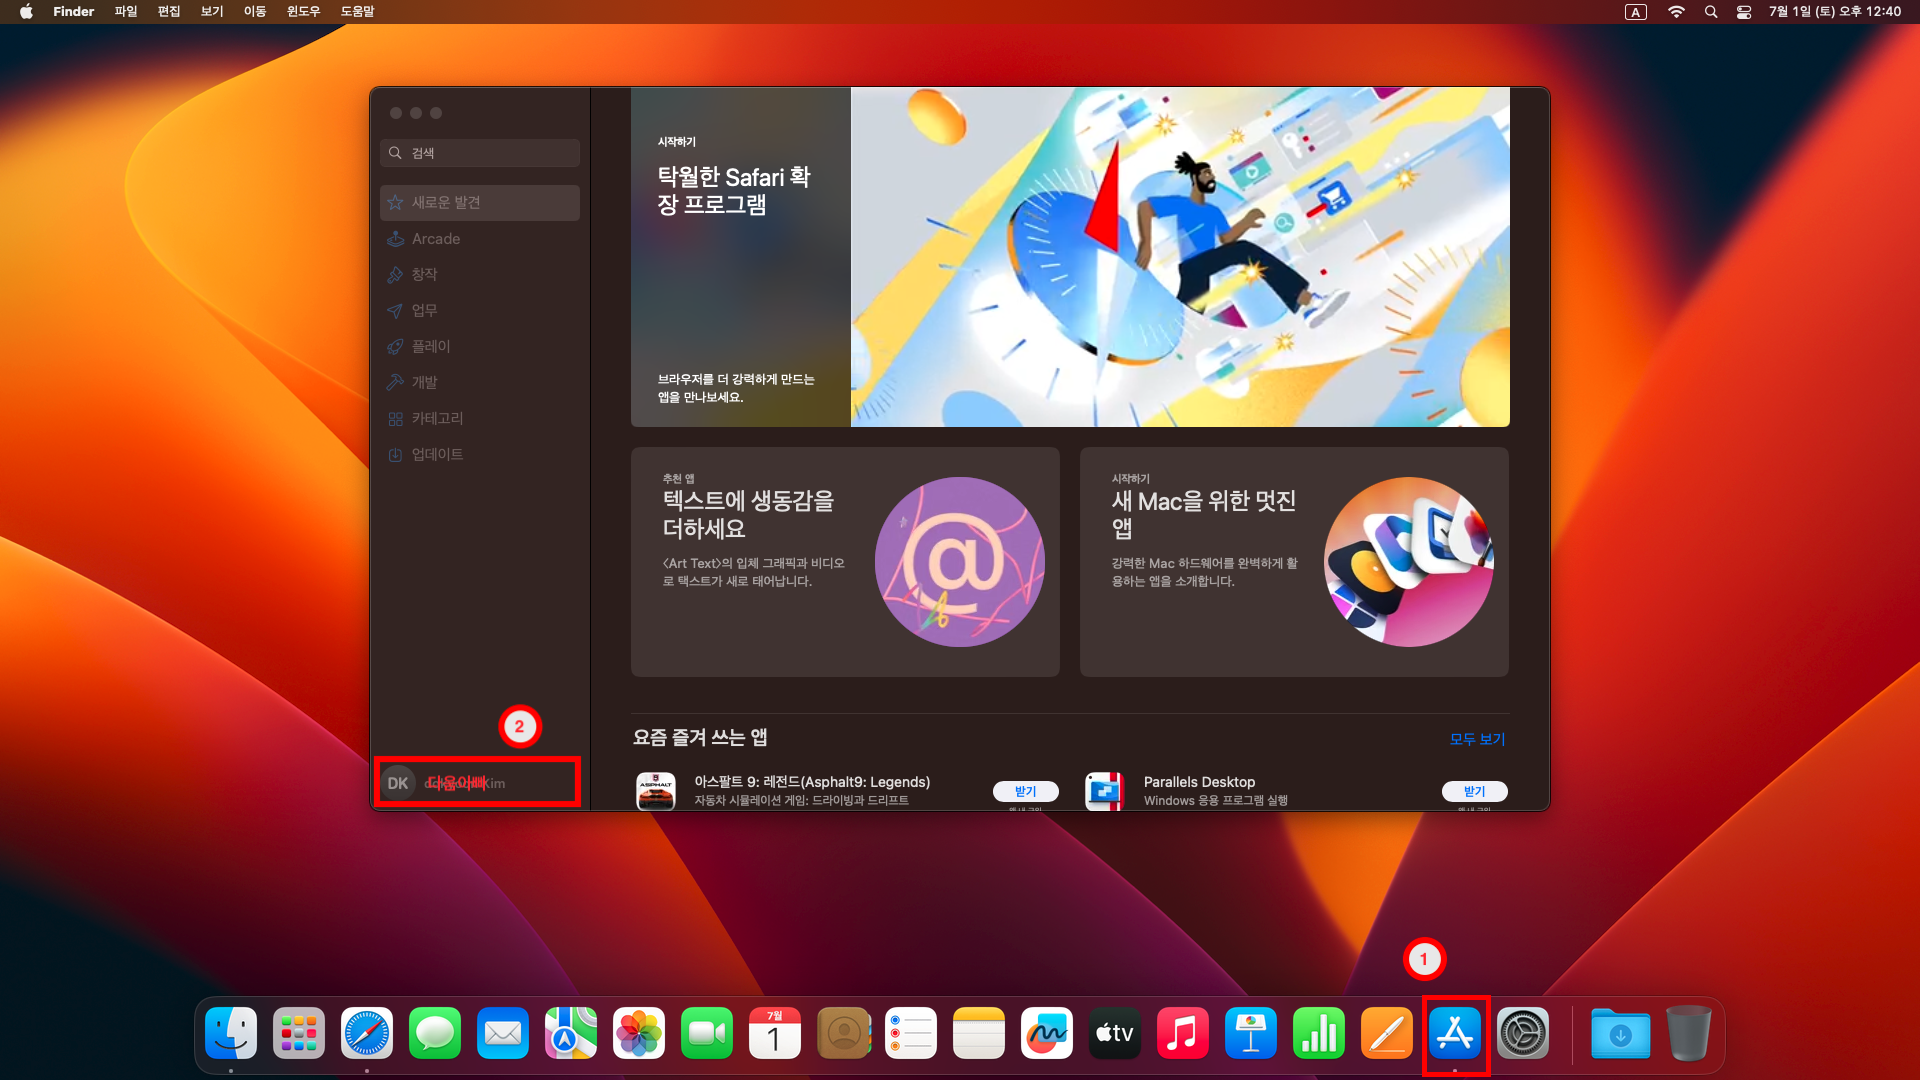The width and height of the screenshot is (1920, 1080).
Task: Switch to the 플레이 section
Action: click(480, 347)
